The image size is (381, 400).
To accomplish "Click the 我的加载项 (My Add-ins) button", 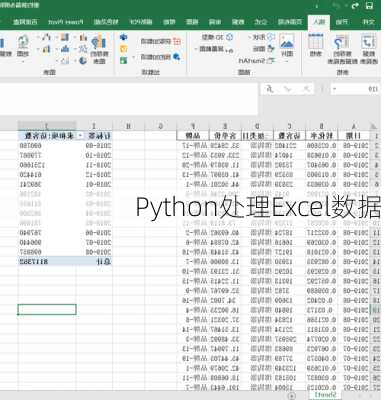I will tap(161, 57).
